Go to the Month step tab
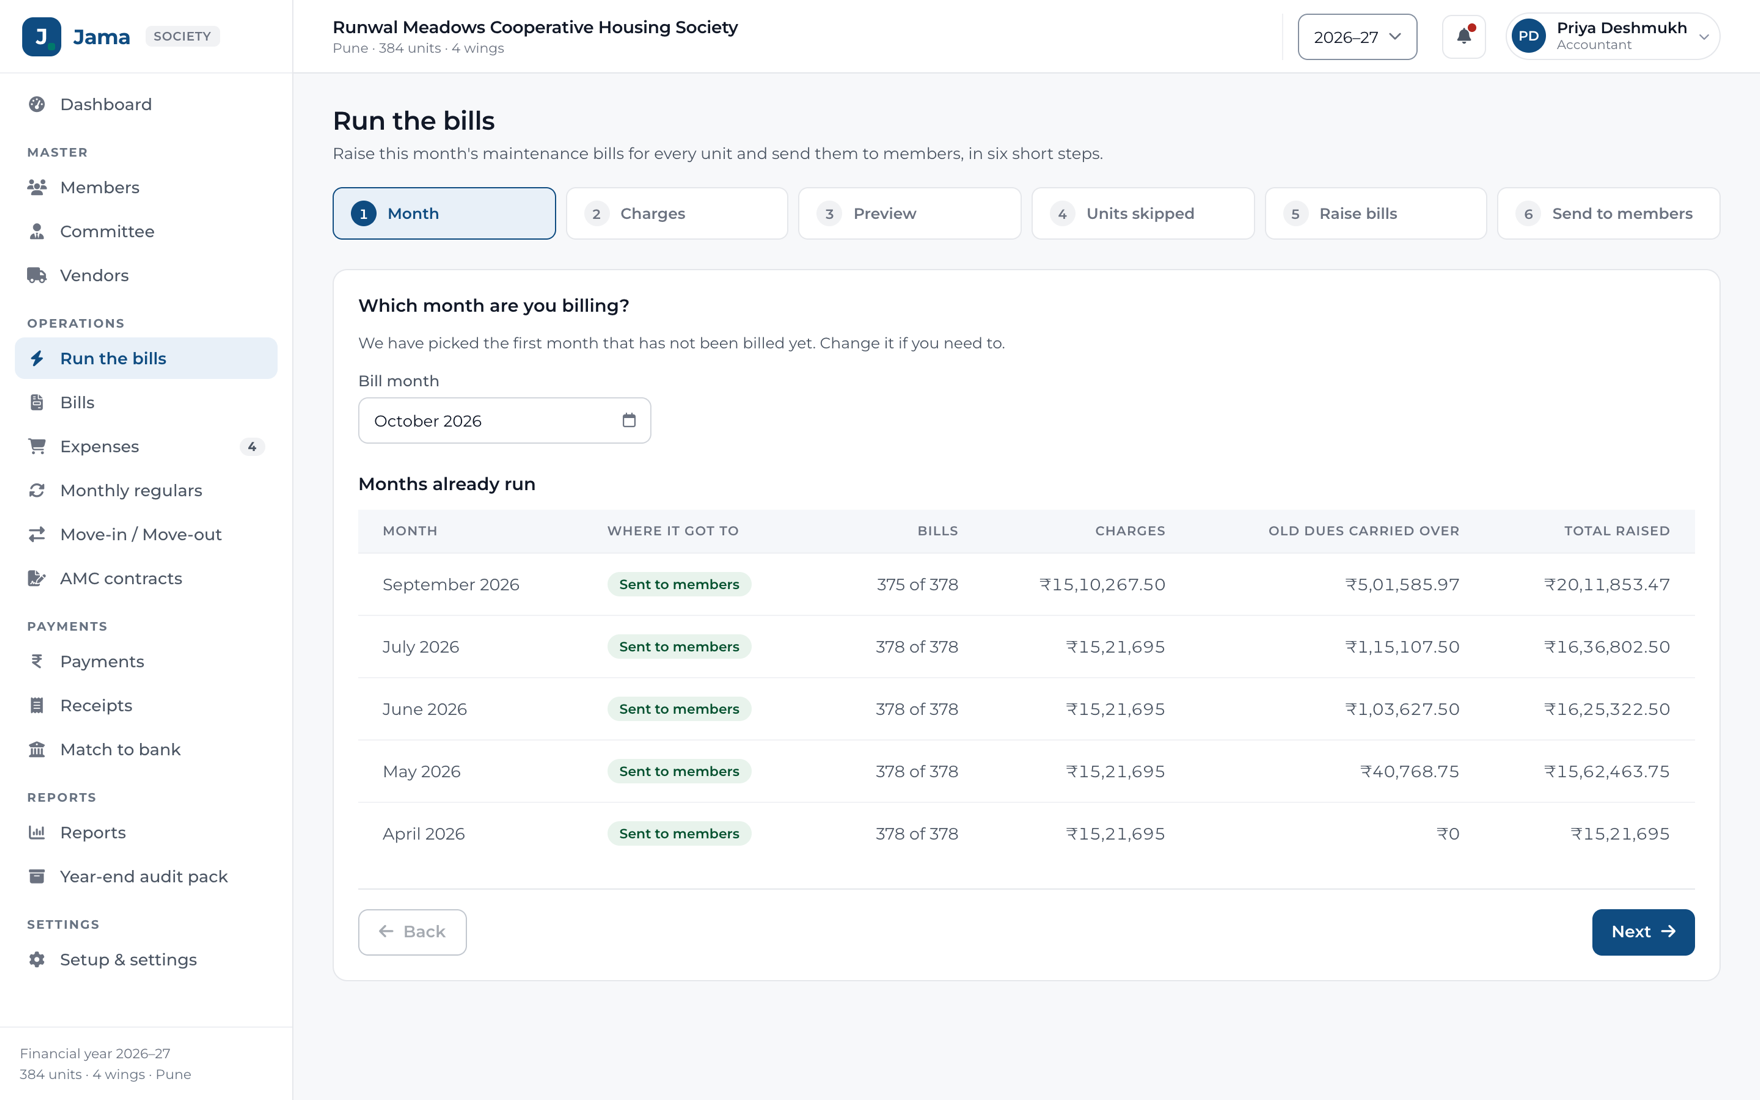 pyautogui.click(x=444, y=213)
